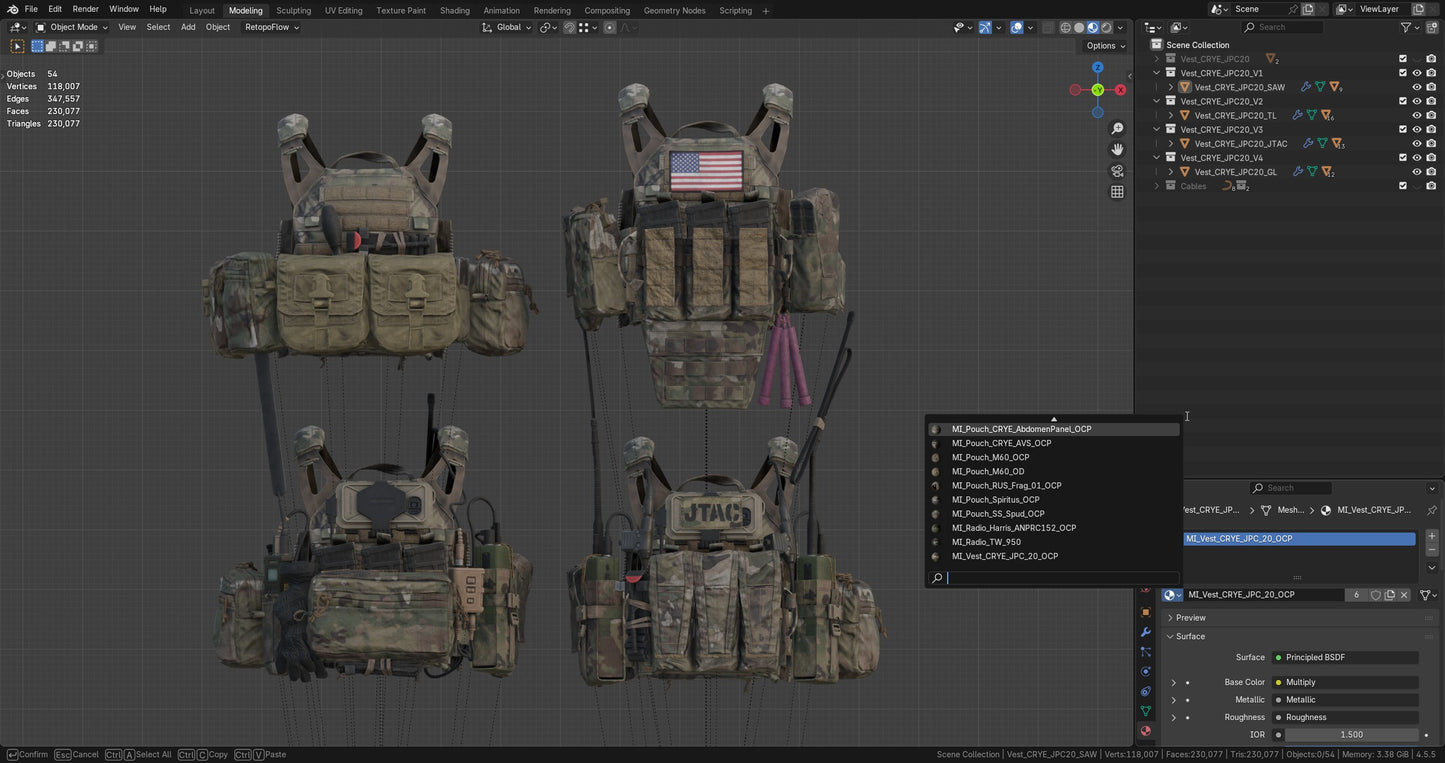Toggle the Vest_CRYE_JPC20_V1 collection checkbox
1445x763 pixels.
tap(1402, 72)
